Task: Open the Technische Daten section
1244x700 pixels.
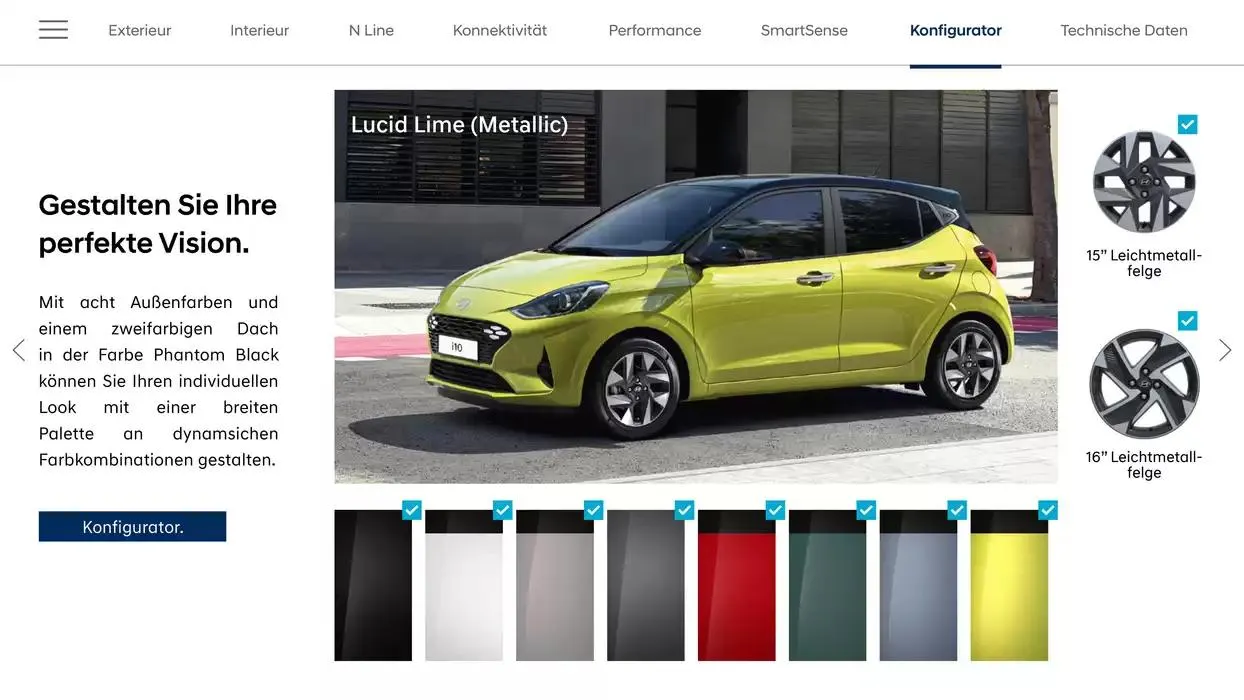Action: (x=1123, y=30)
